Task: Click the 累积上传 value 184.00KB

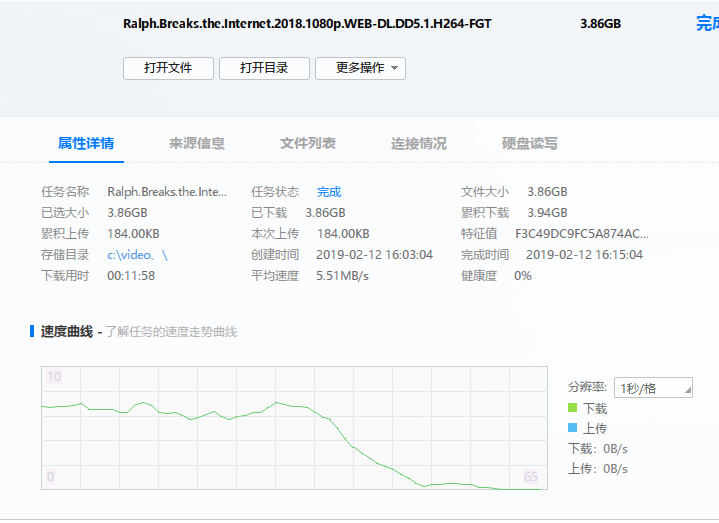Action: point(133,234)
